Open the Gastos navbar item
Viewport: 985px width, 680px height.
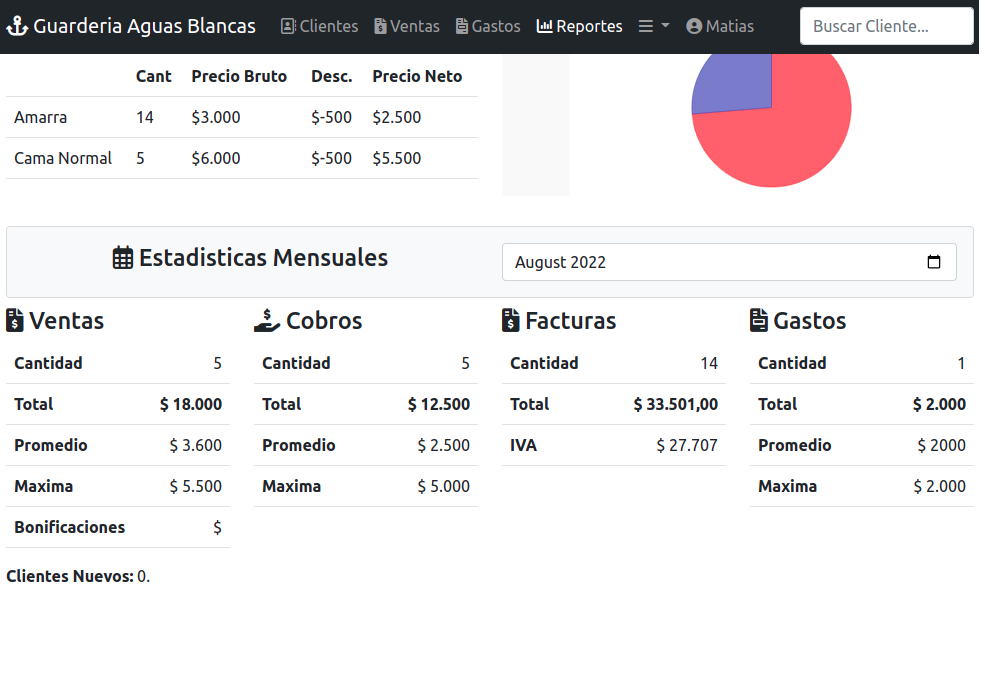coord(488,26)
